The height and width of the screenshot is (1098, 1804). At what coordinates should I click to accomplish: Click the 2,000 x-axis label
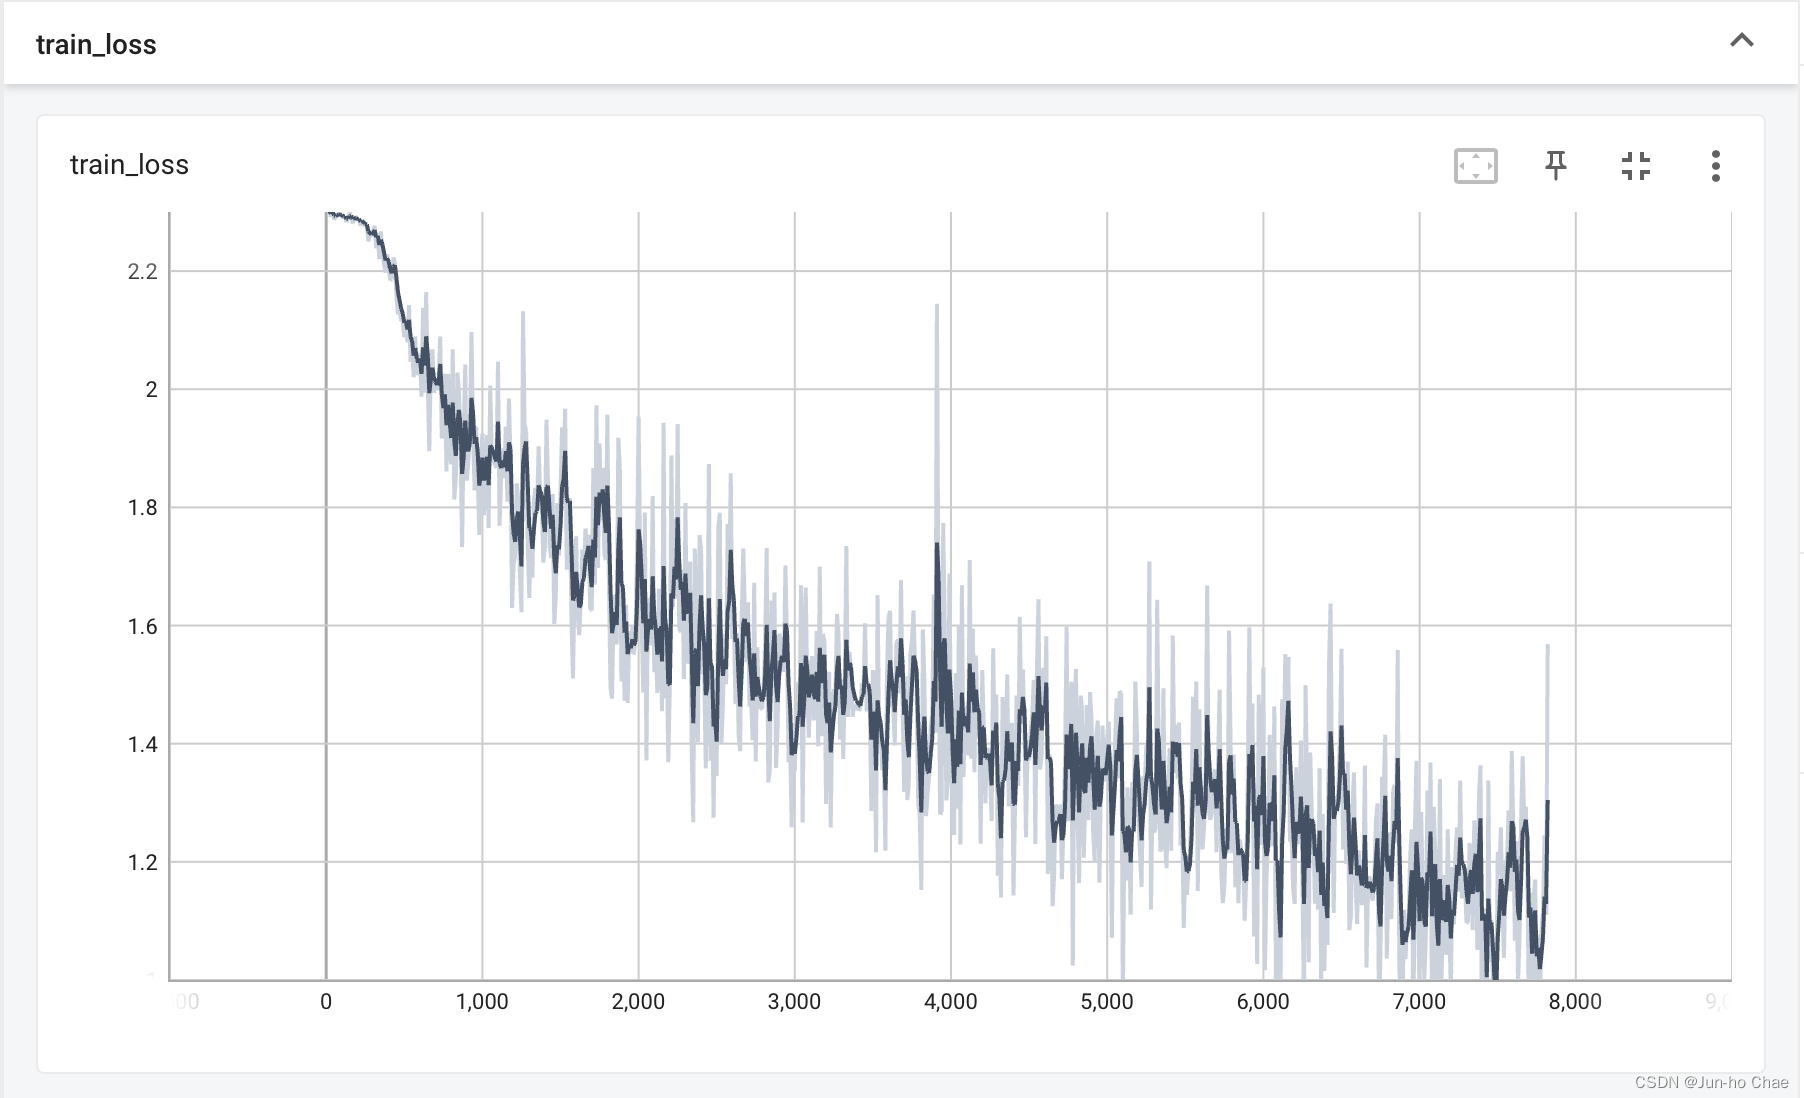click(638, 1001)
